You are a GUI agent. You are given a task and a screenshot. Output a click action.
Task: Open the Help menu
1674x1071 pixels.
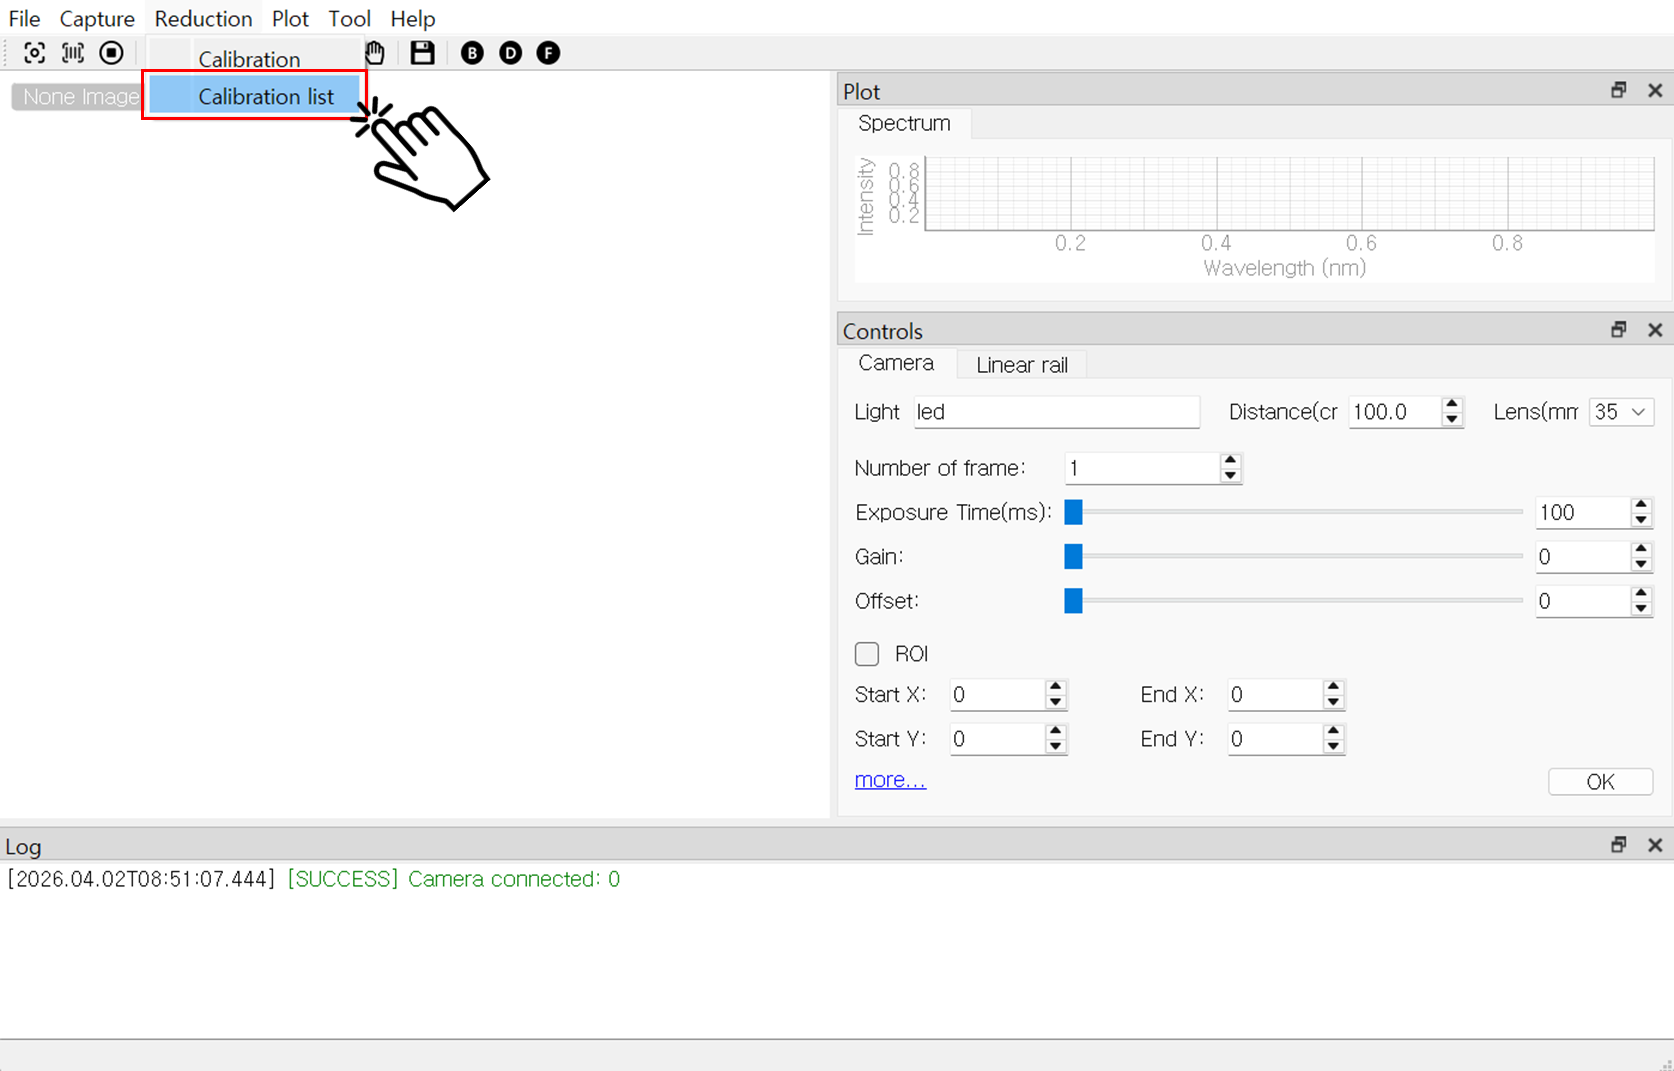click(x=412, y=18)
